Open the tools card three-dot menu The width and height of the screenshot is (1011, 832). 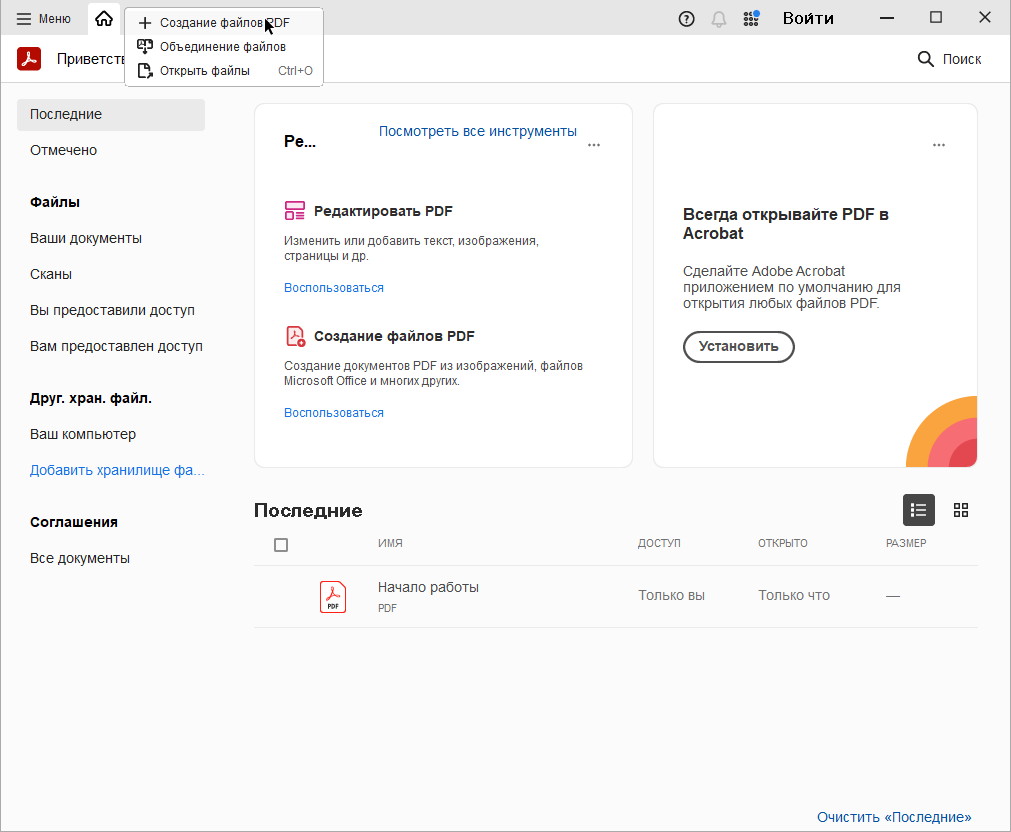(594, 145)
